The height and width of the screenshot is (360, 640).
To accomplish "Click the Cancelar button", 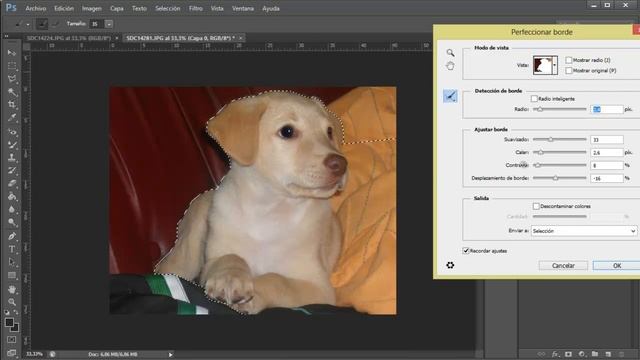I will click(563, 266).
